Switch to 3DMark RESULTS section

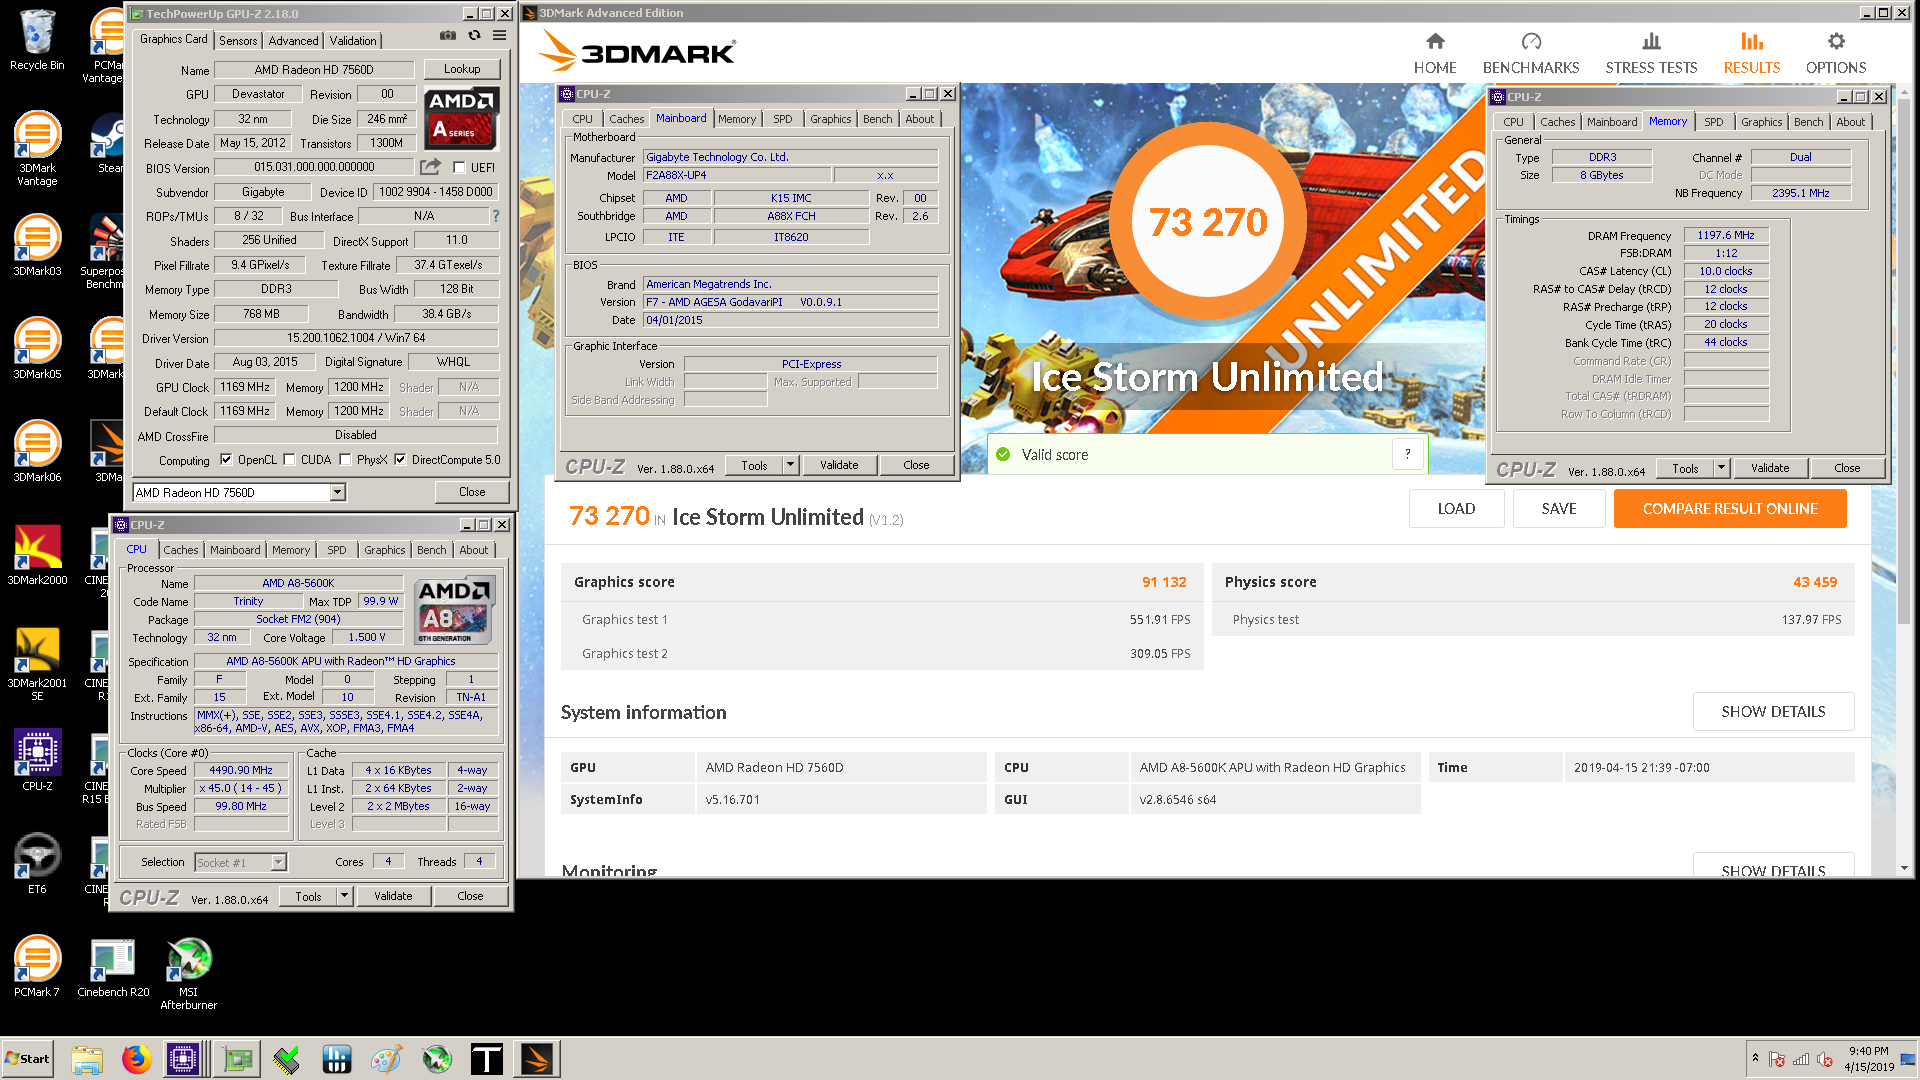[x=1751, y=54]
